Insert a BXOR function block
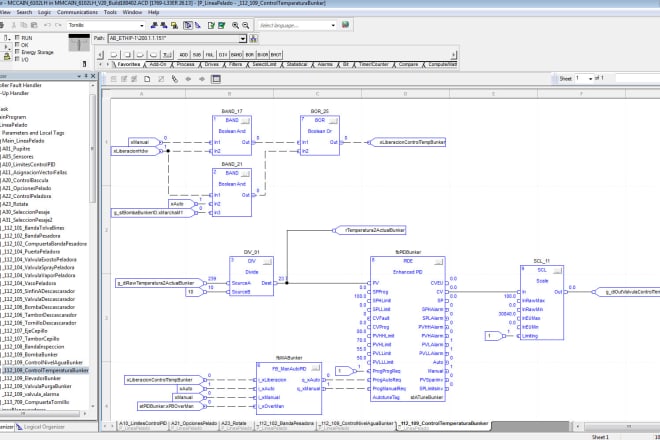Screen dimensions: 660x440 pos(263,55)
